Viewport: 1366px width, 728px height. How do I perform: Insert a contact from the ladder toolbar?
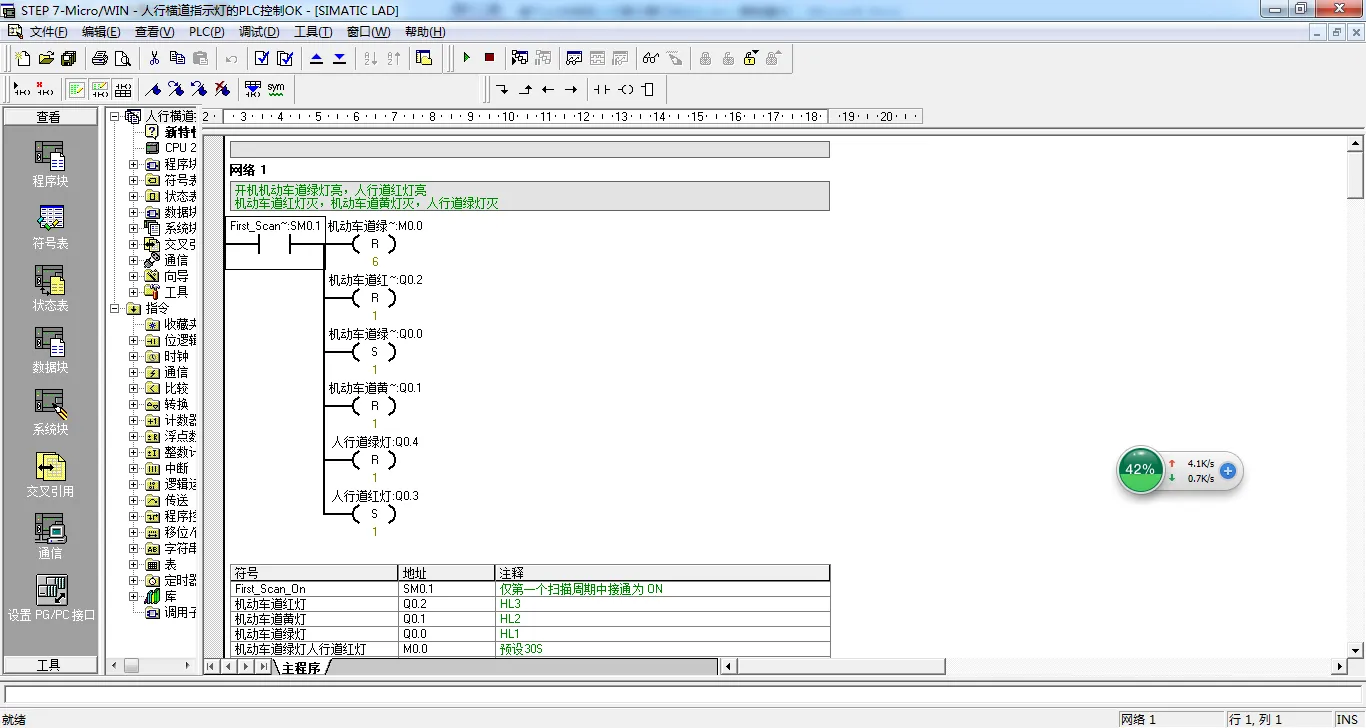click(x=601, y=89)
